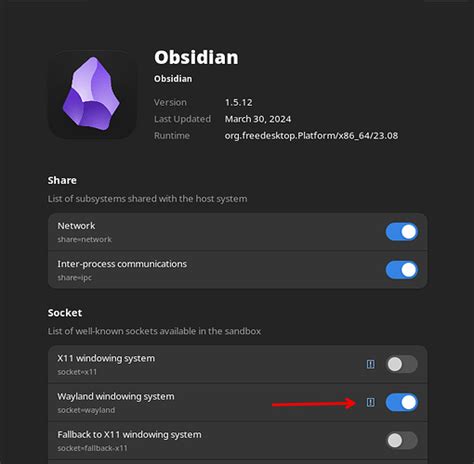The image size is (474, 464).
Task: Select the org.freedesktop.Platform runtime value
Action: [x=311, y=136]
